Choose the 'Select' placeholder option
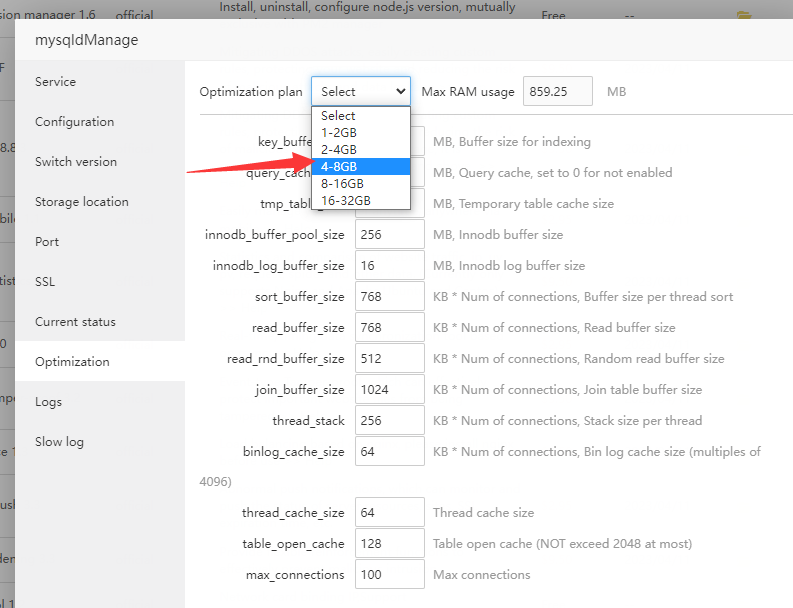Image resolution: width=793 pixels, height=608 pixels. pos(361,115)
